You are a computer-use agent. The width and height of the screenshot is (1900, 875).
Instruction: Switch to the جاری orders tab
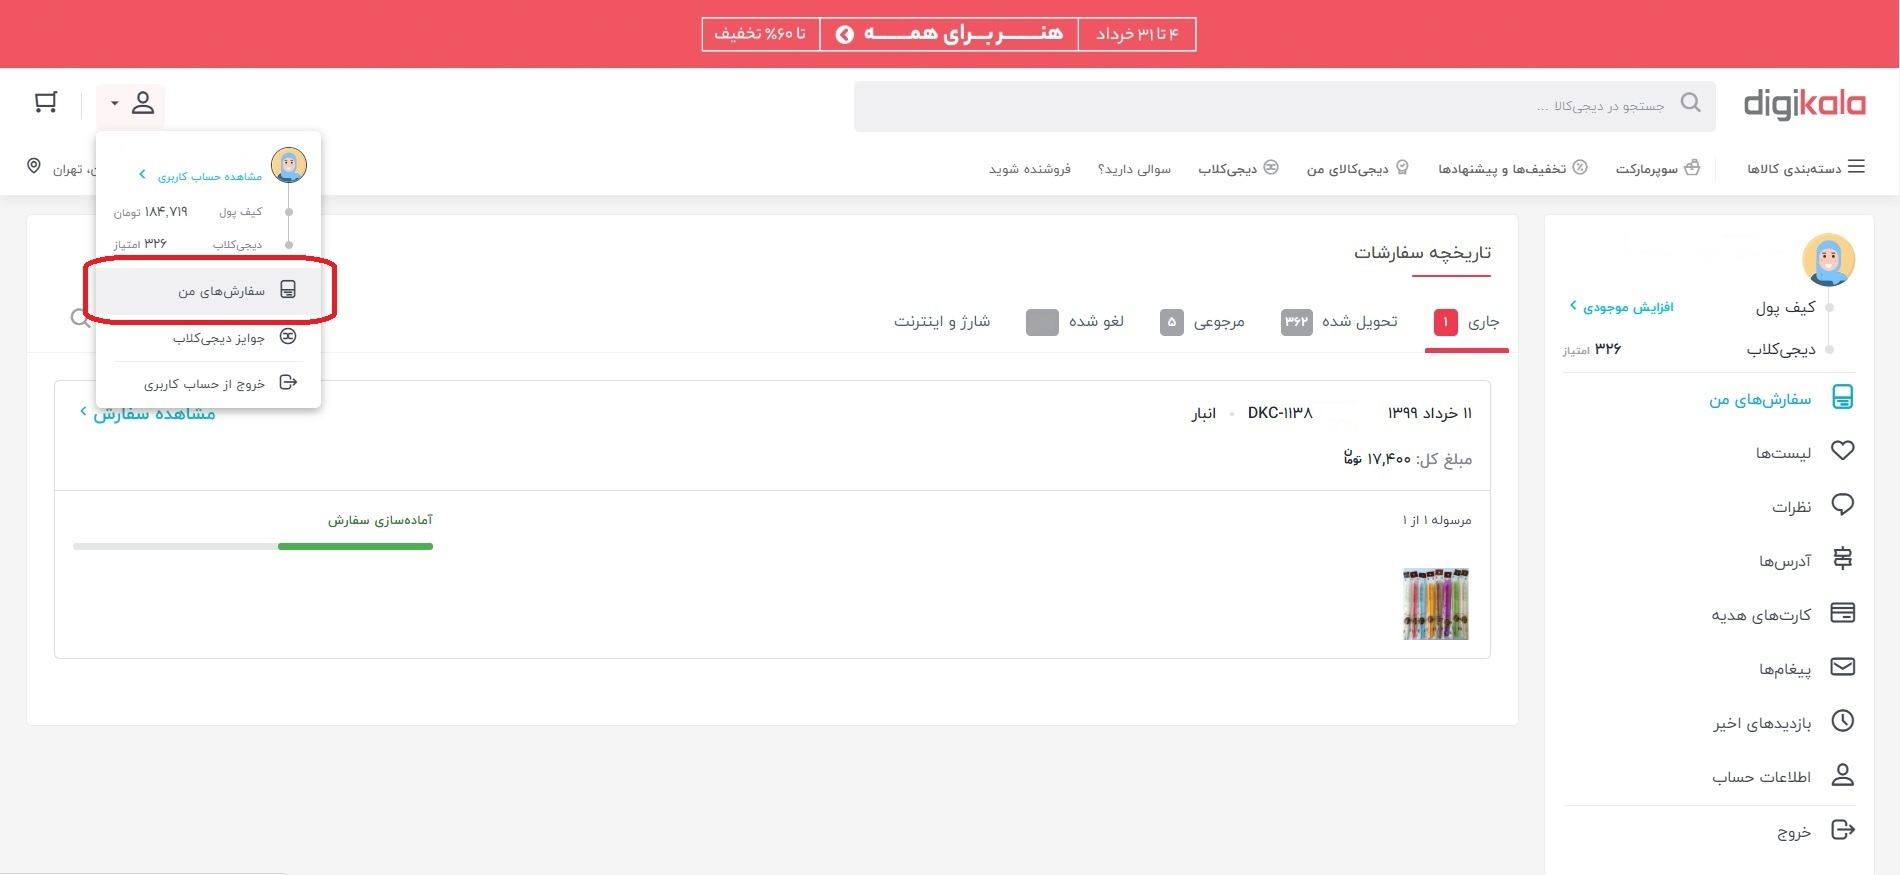tap(1466, 322)
